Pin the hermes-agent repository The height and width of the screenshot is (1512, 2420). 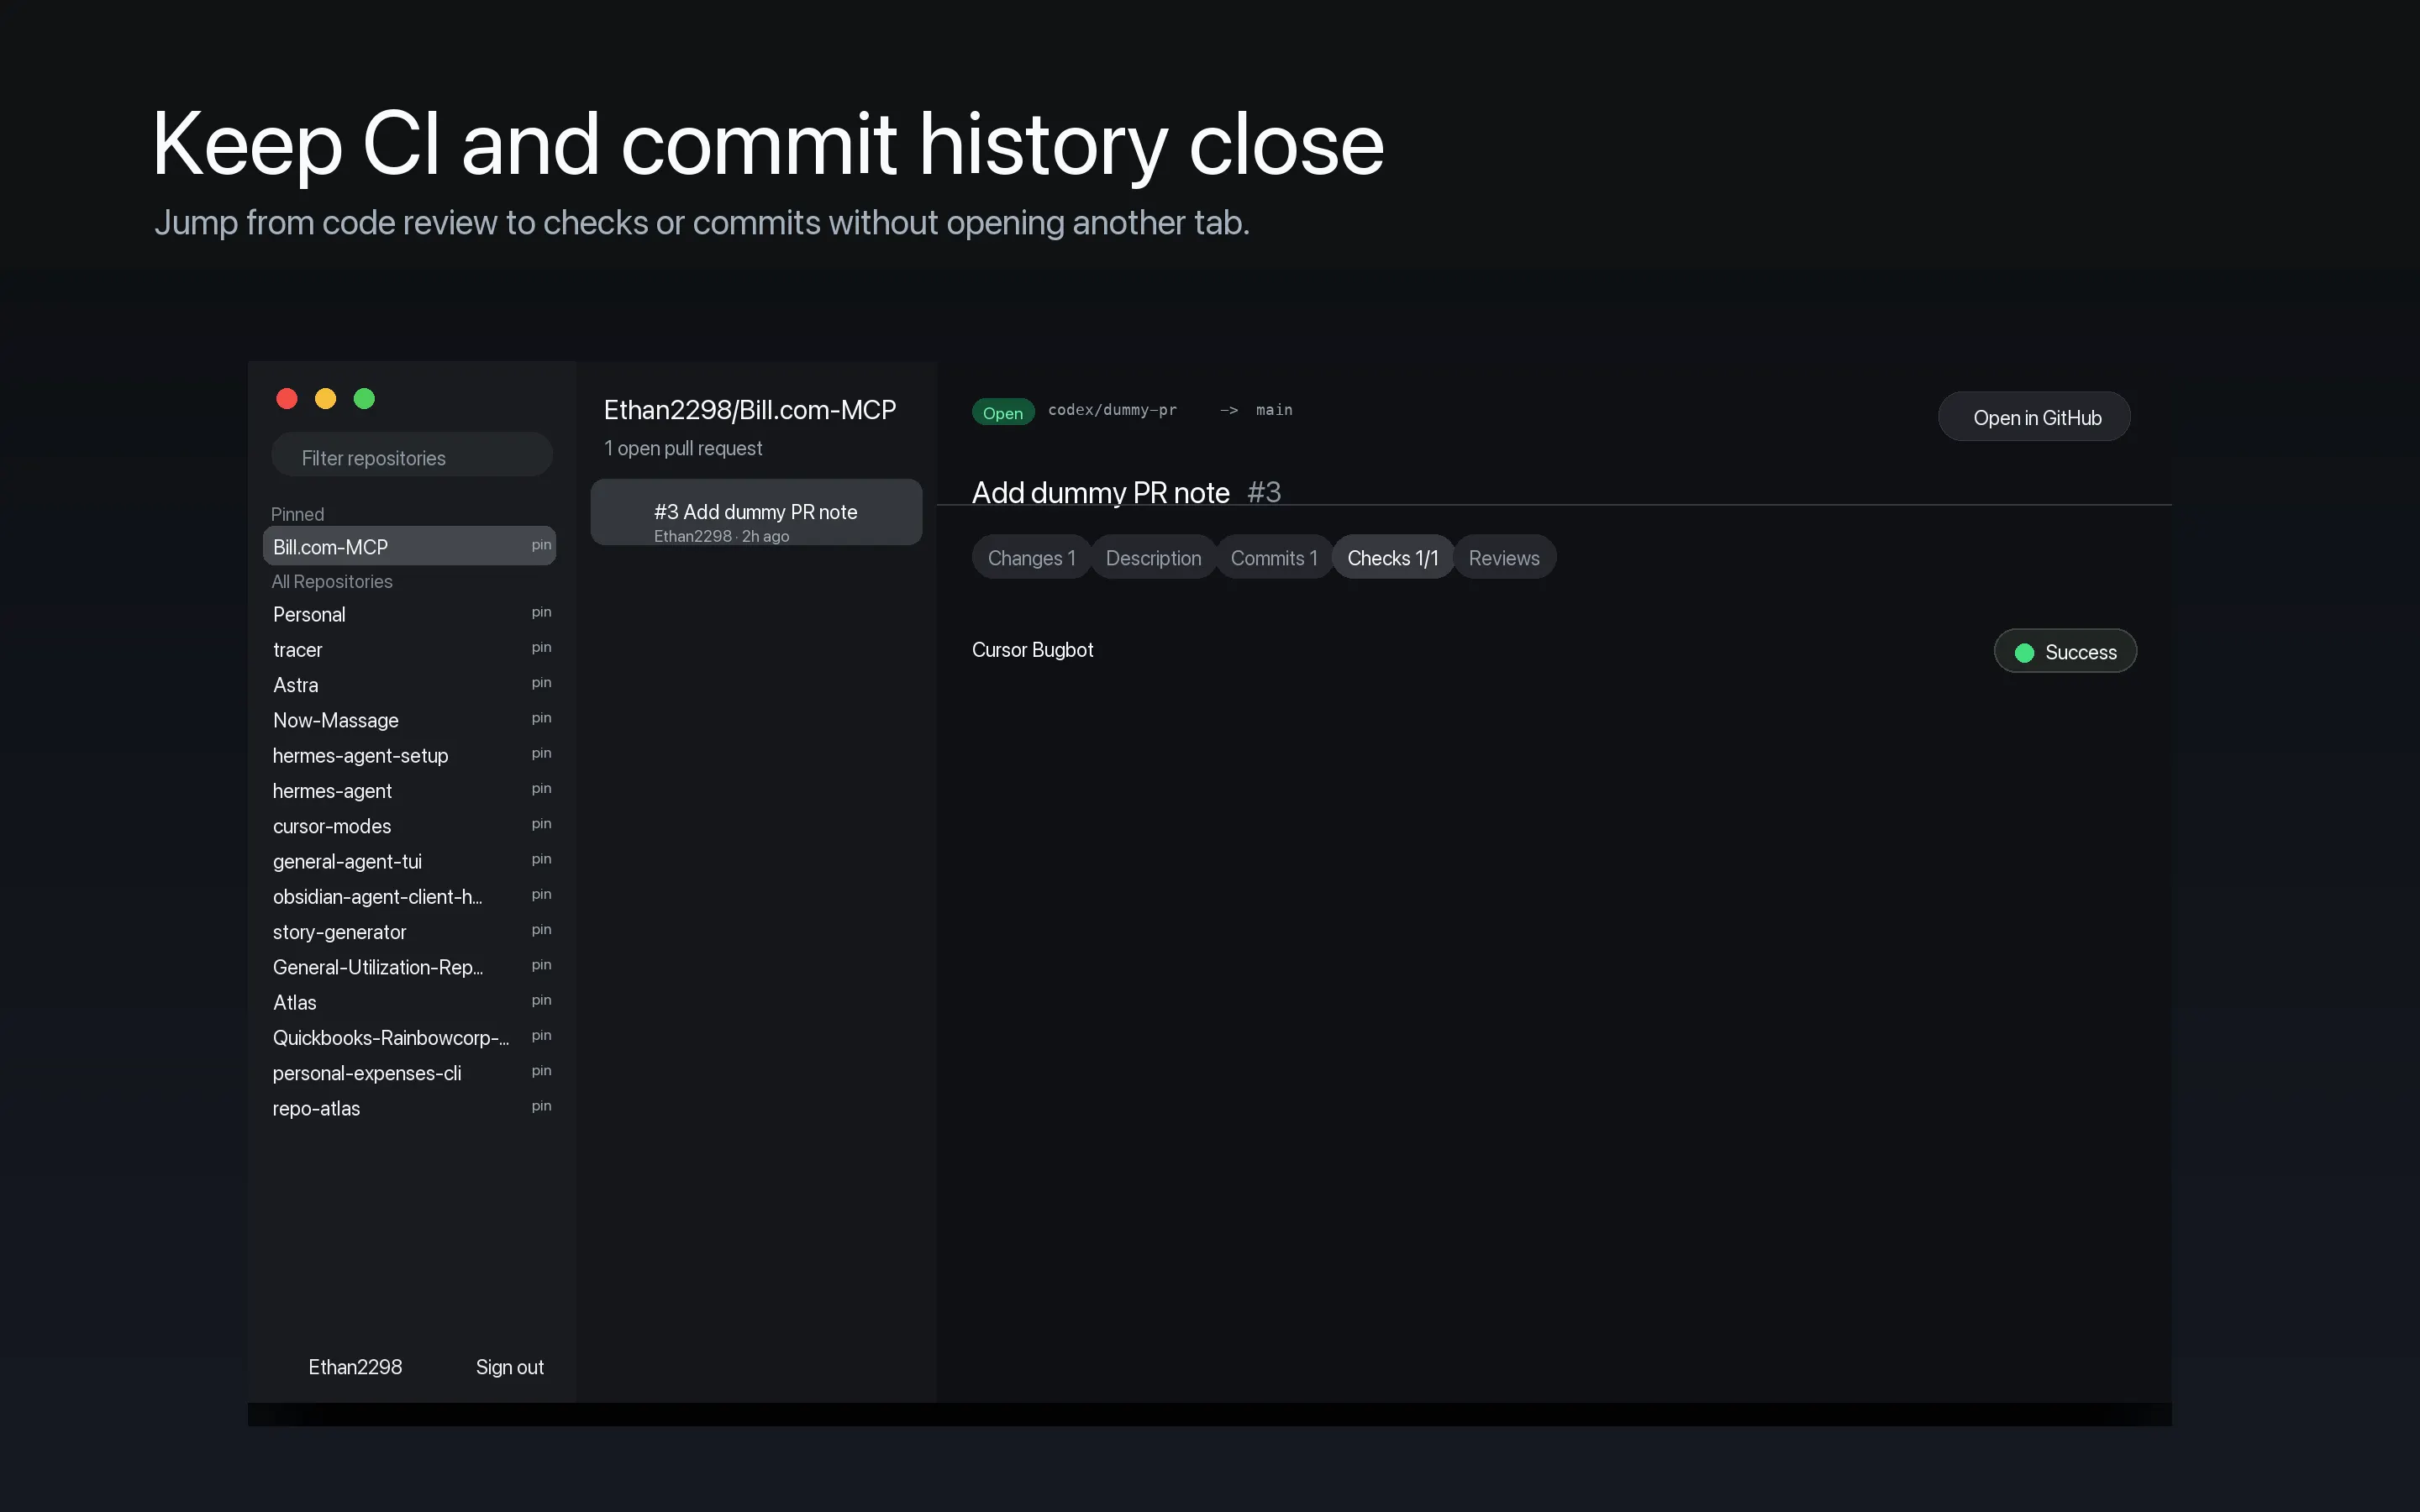(x=541, y=789)
